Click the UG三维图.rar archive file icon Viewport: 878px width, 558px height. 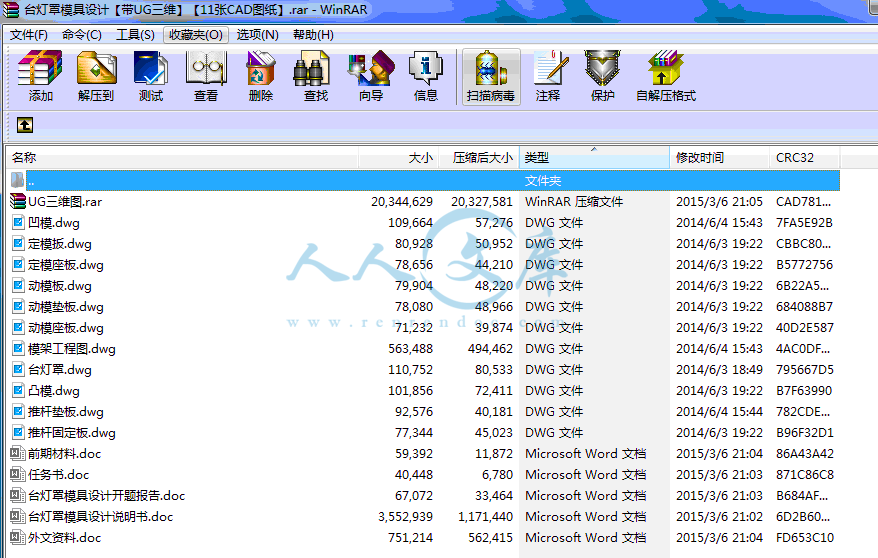18,201
